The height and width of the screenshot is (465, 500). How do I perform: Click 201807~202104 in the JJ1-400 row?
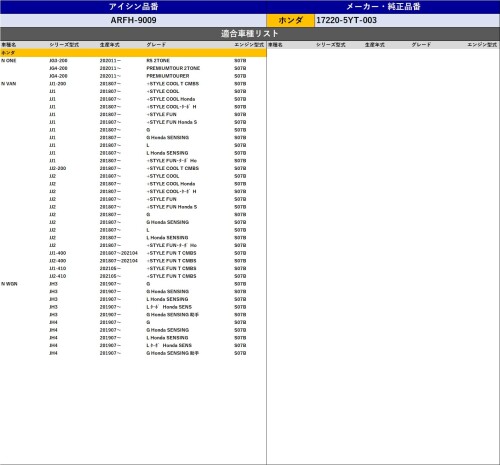[x=119, y=253]
